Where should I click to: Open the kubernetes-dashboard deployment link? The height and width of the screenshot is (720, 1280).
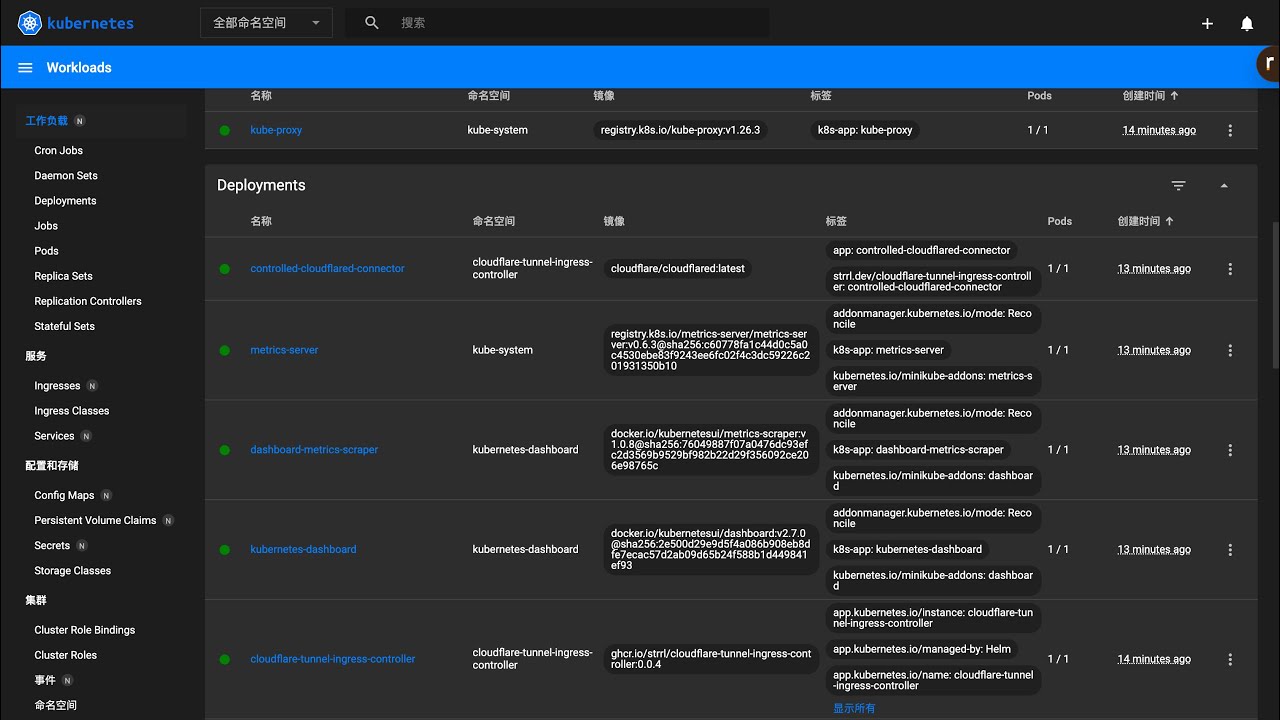[x=303, y=549]
